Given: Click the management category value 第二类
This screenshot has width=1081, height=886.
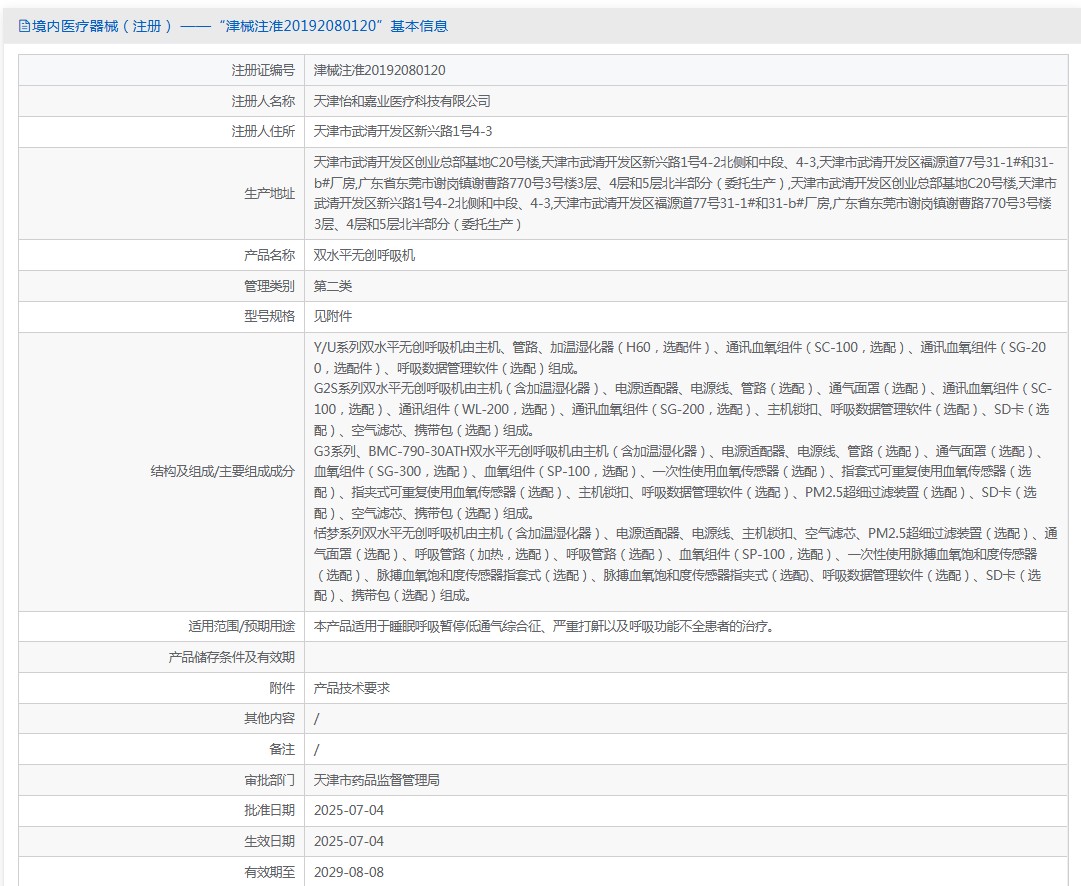Looking at the screenshot, I should point(332,286).
